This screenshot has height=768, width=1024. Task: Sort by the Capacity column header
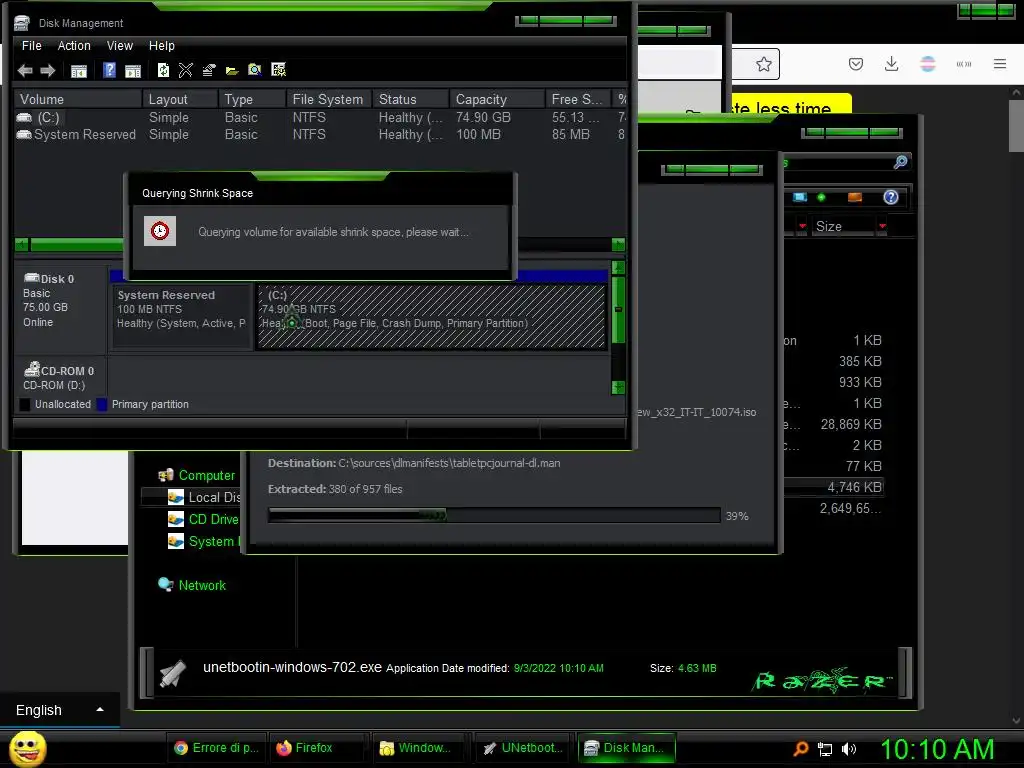(x=497, y=99)
